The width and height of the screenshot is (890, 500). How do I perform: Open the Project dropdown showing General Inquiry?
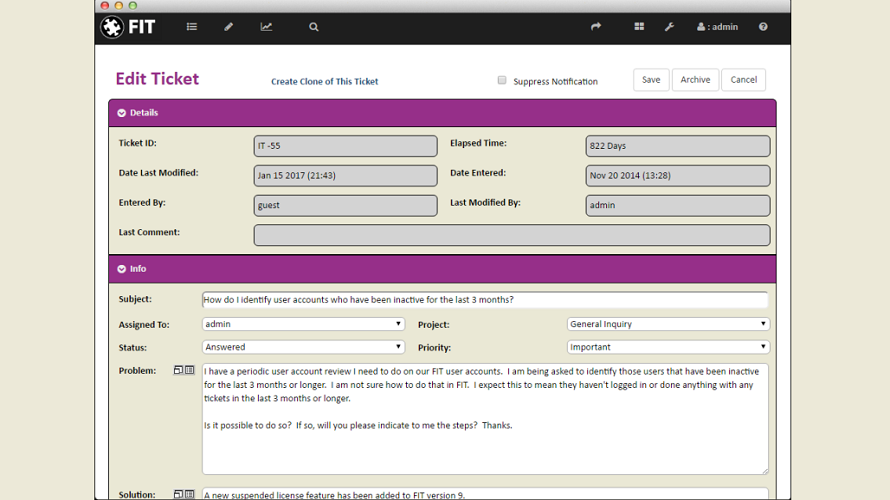[x=668, y=324]
